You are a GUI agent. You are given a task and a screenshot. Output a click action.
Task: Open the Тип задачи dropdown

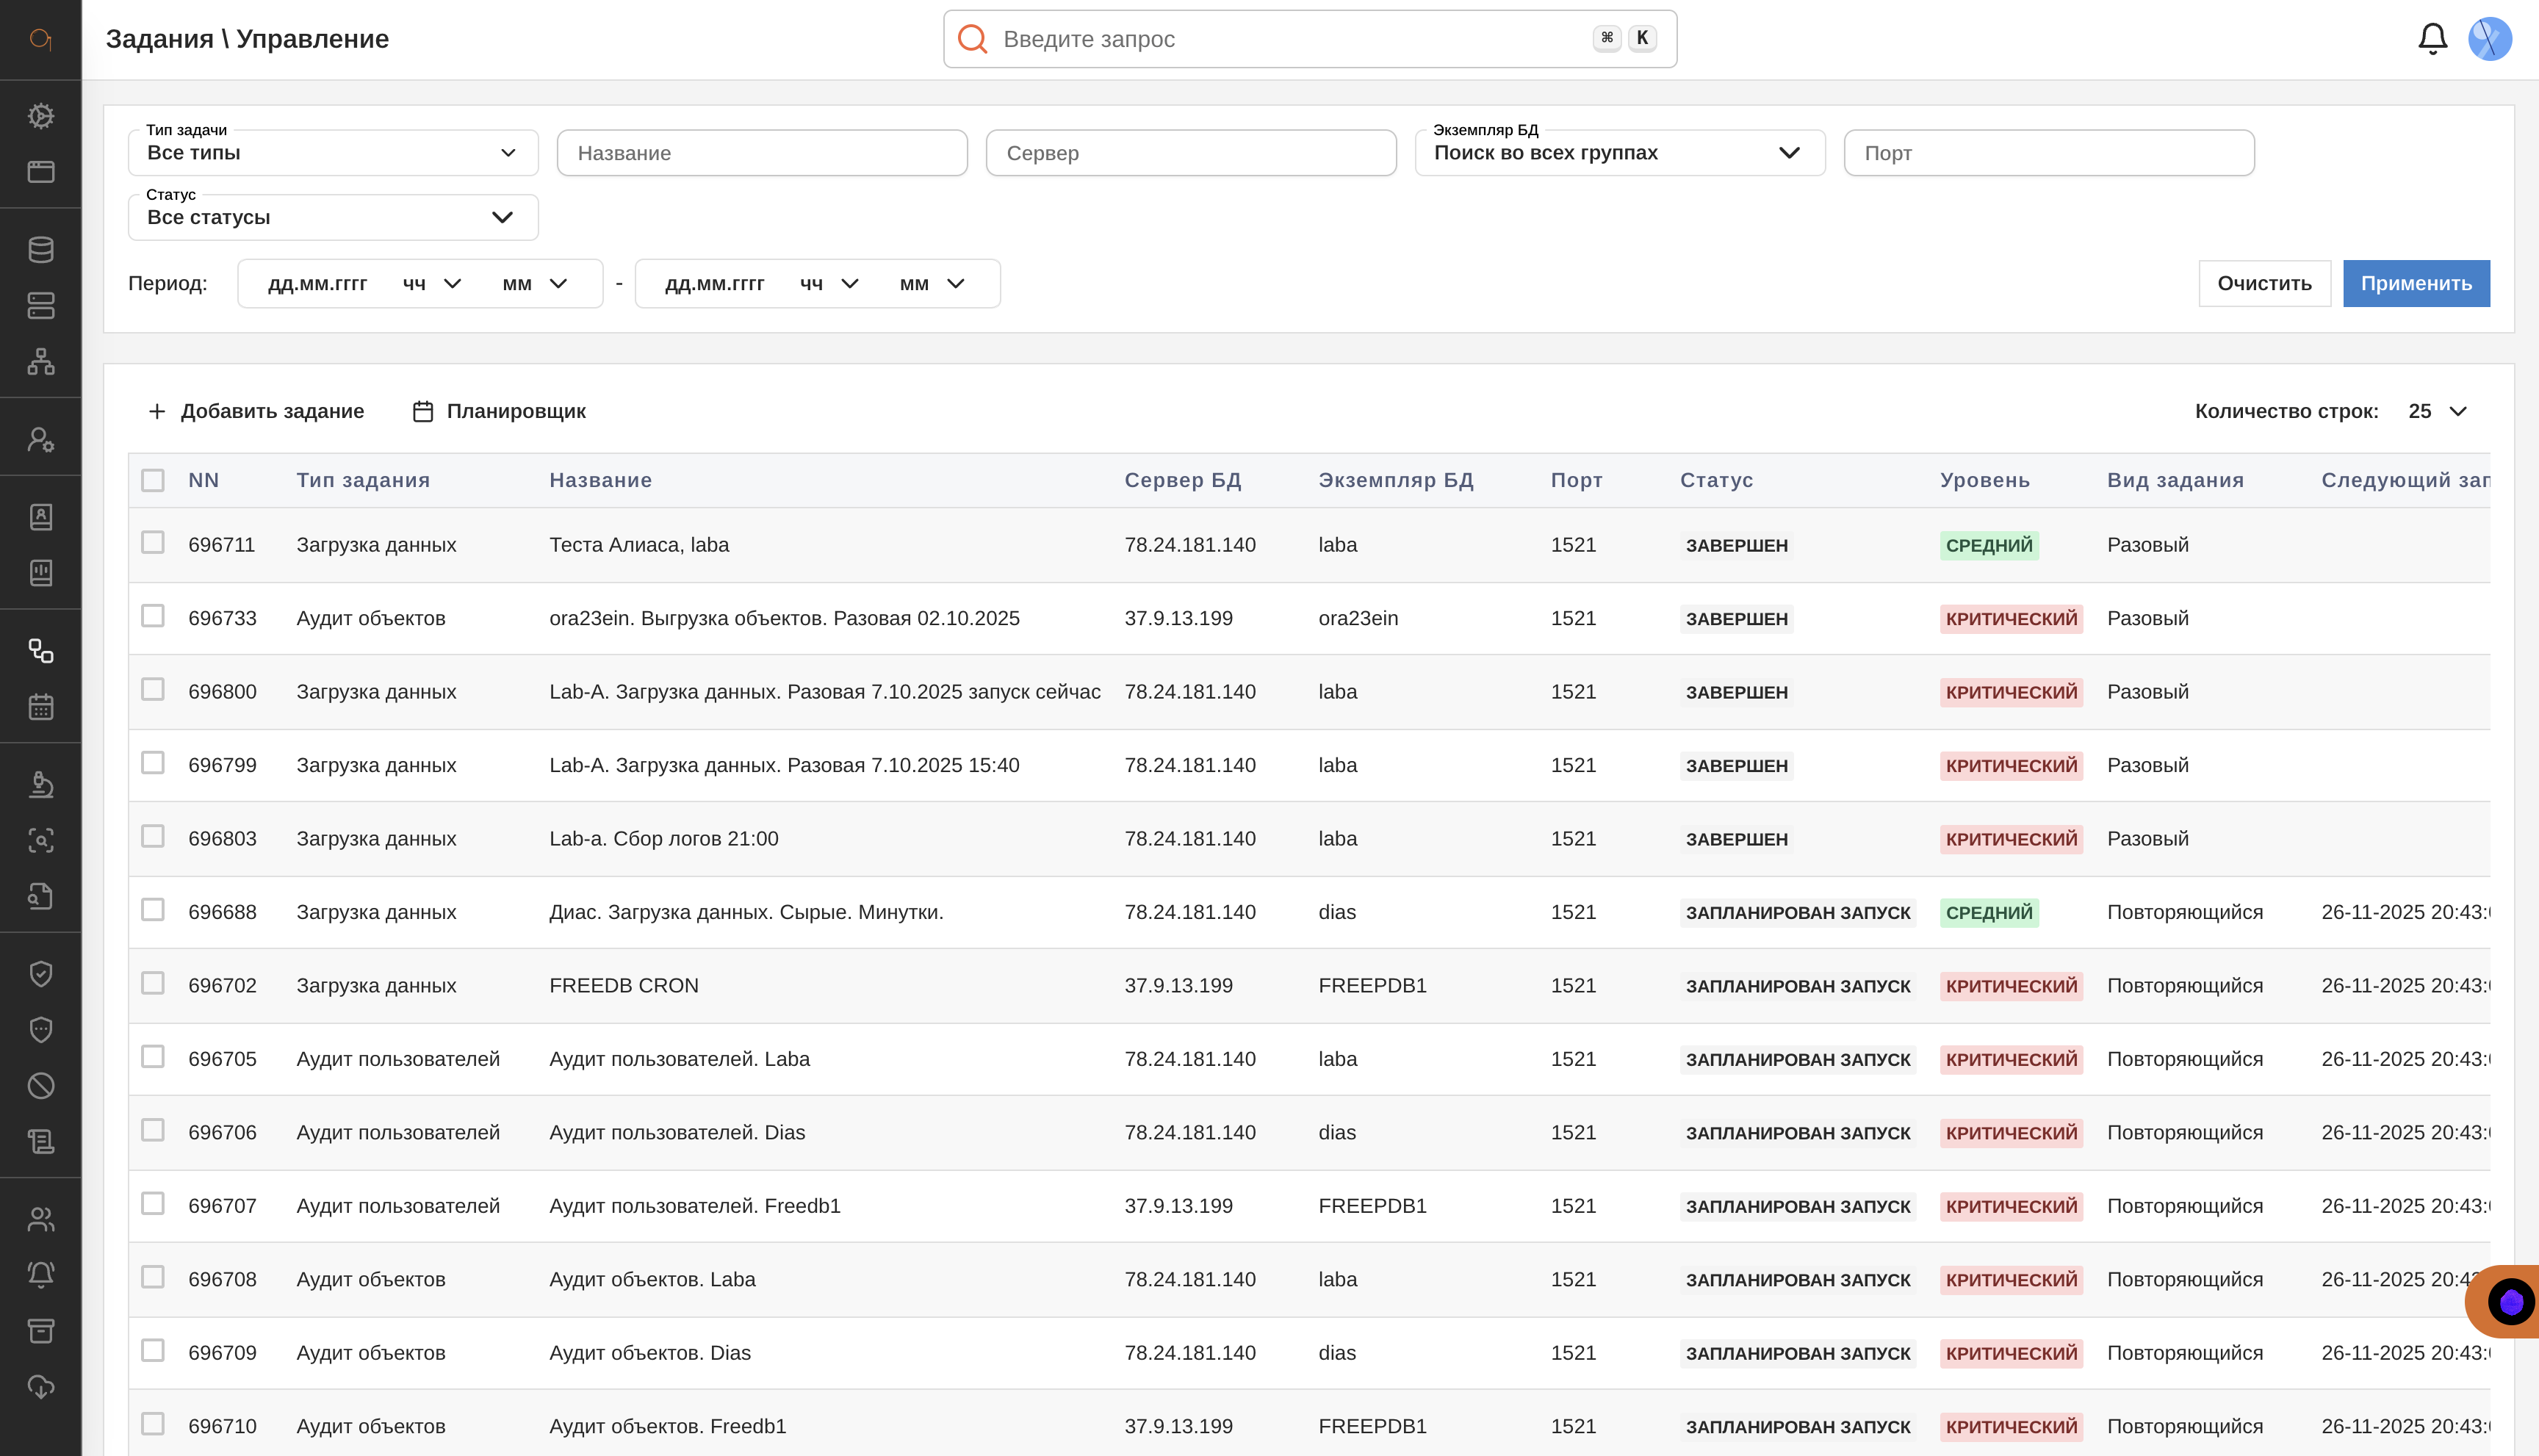pos(333,153)
